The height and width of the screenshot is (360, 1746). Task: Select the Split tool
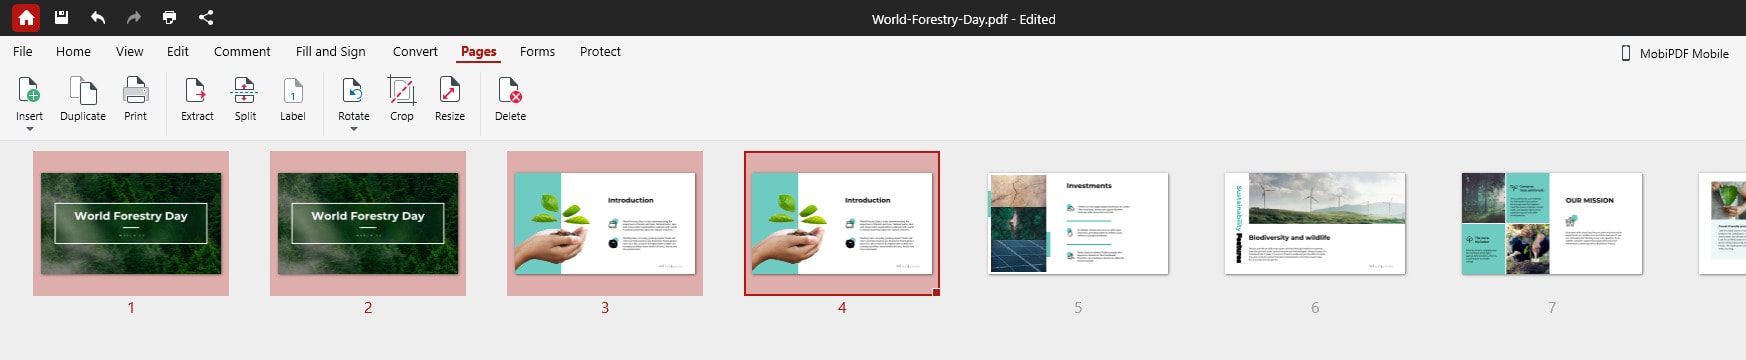click(x=245, y=99)
